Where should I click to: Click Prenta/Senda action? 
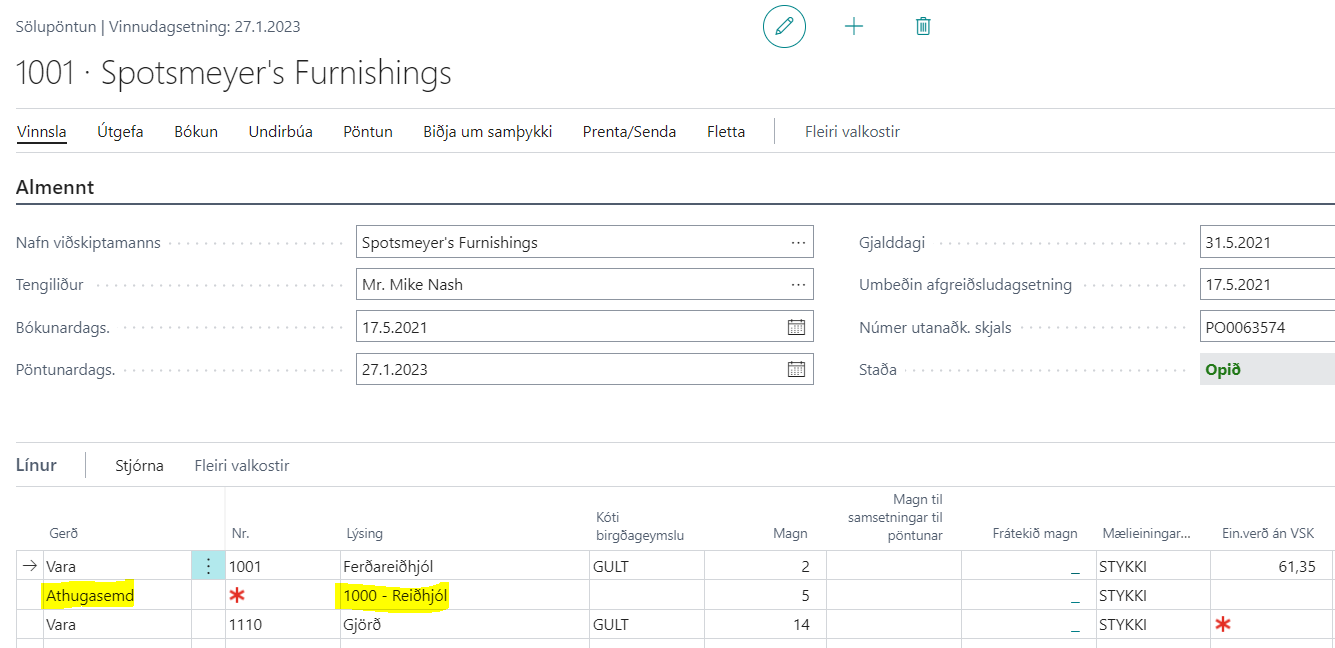click(629, 132)
